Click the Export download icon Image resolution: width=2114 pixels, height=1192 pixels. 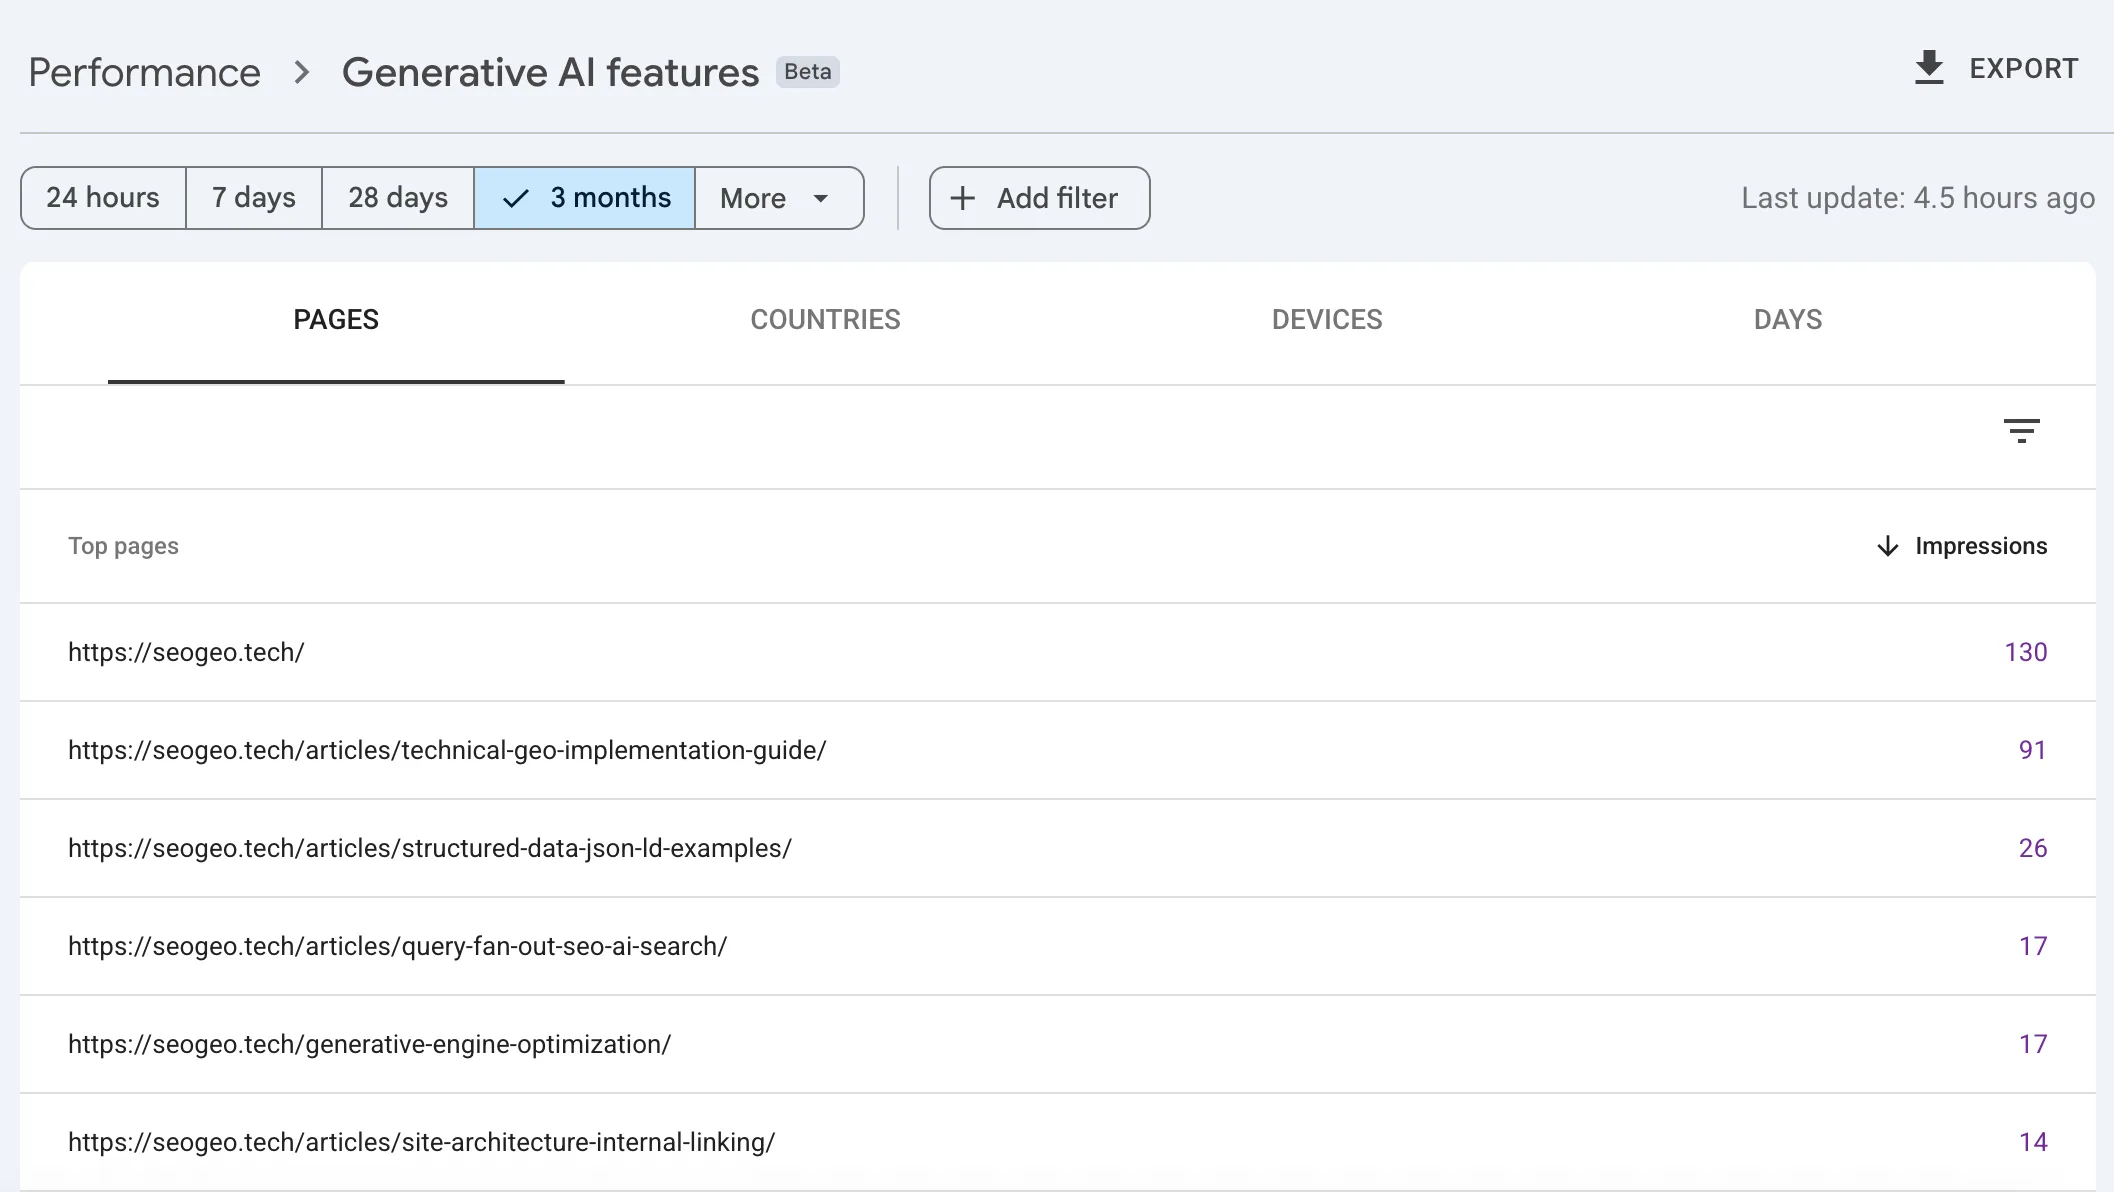[x=1929, y=68]
